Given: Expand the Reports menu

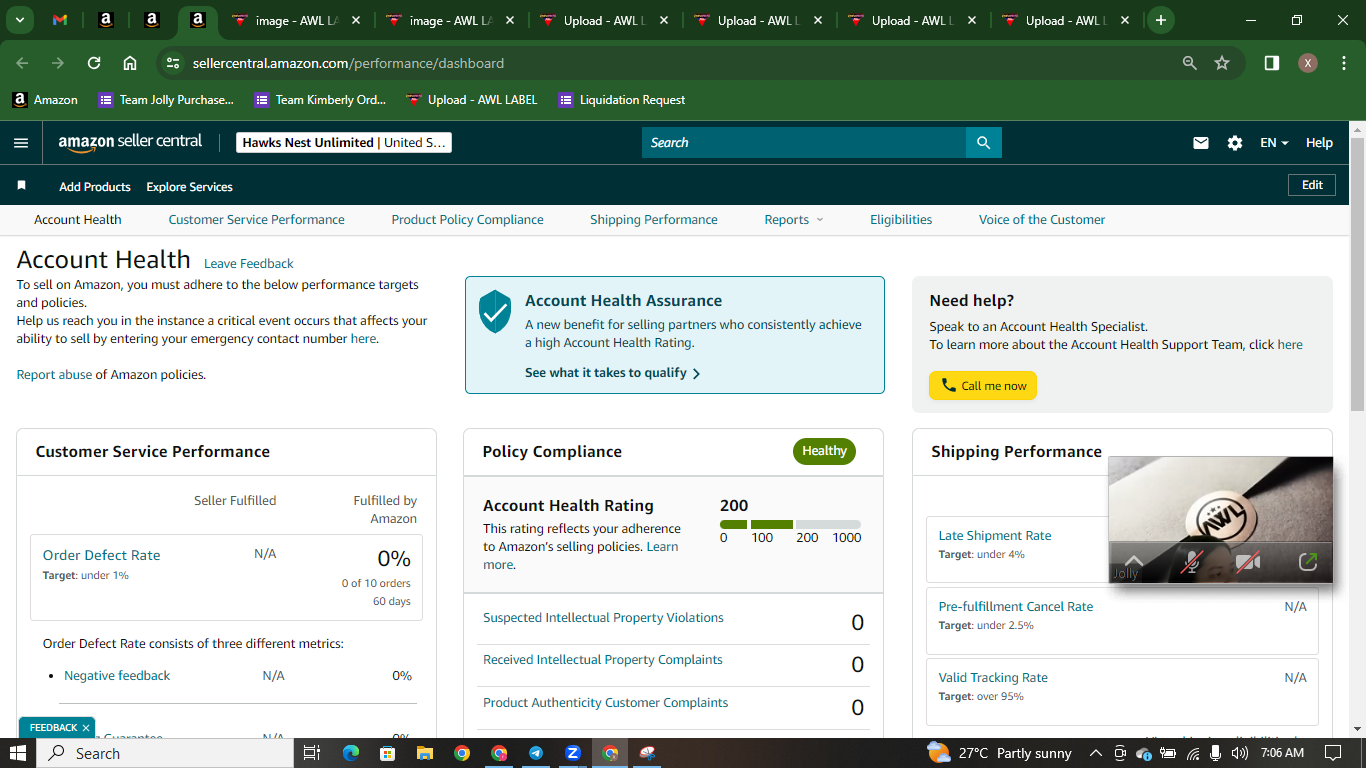Looking at the screenshot, I should pos(794,220).
